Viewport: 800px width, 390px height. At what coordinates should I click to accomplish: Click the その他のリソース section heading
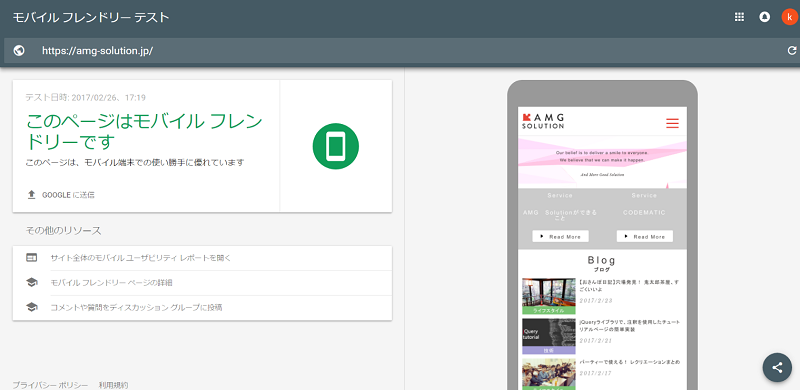click(63, 230)
